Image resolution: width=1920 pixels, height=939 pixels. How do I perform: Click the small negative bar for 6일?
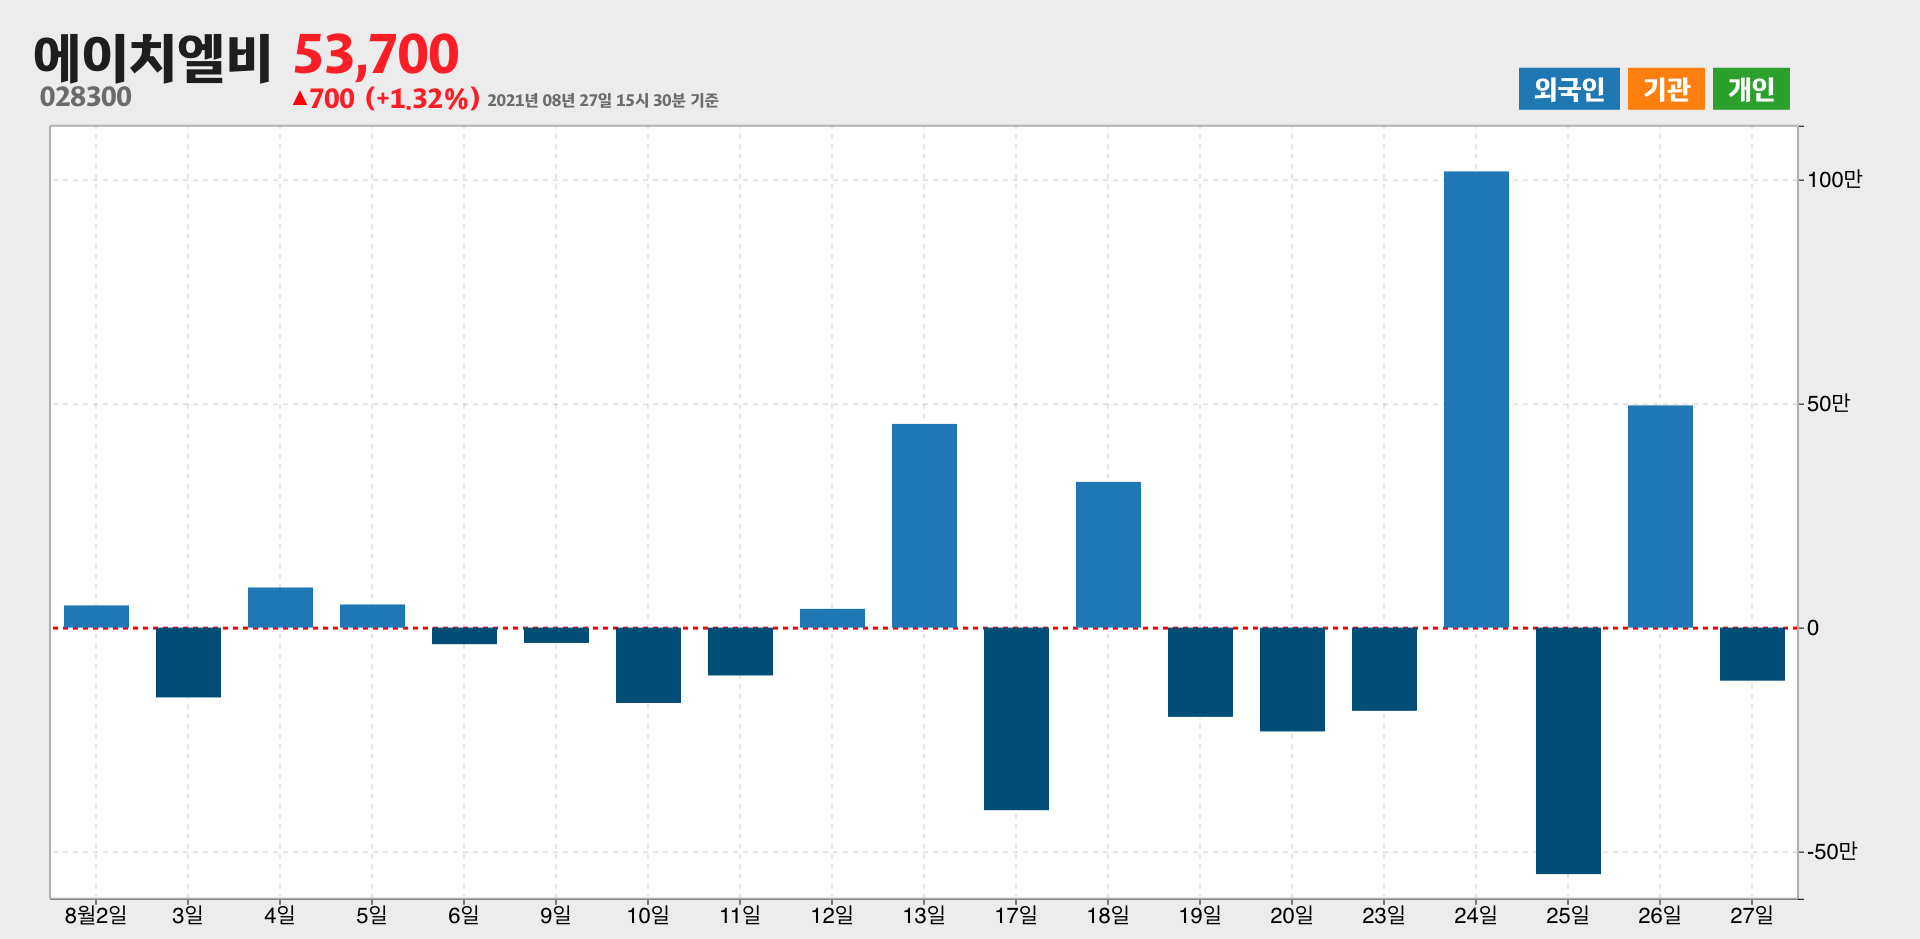(464, 636)
